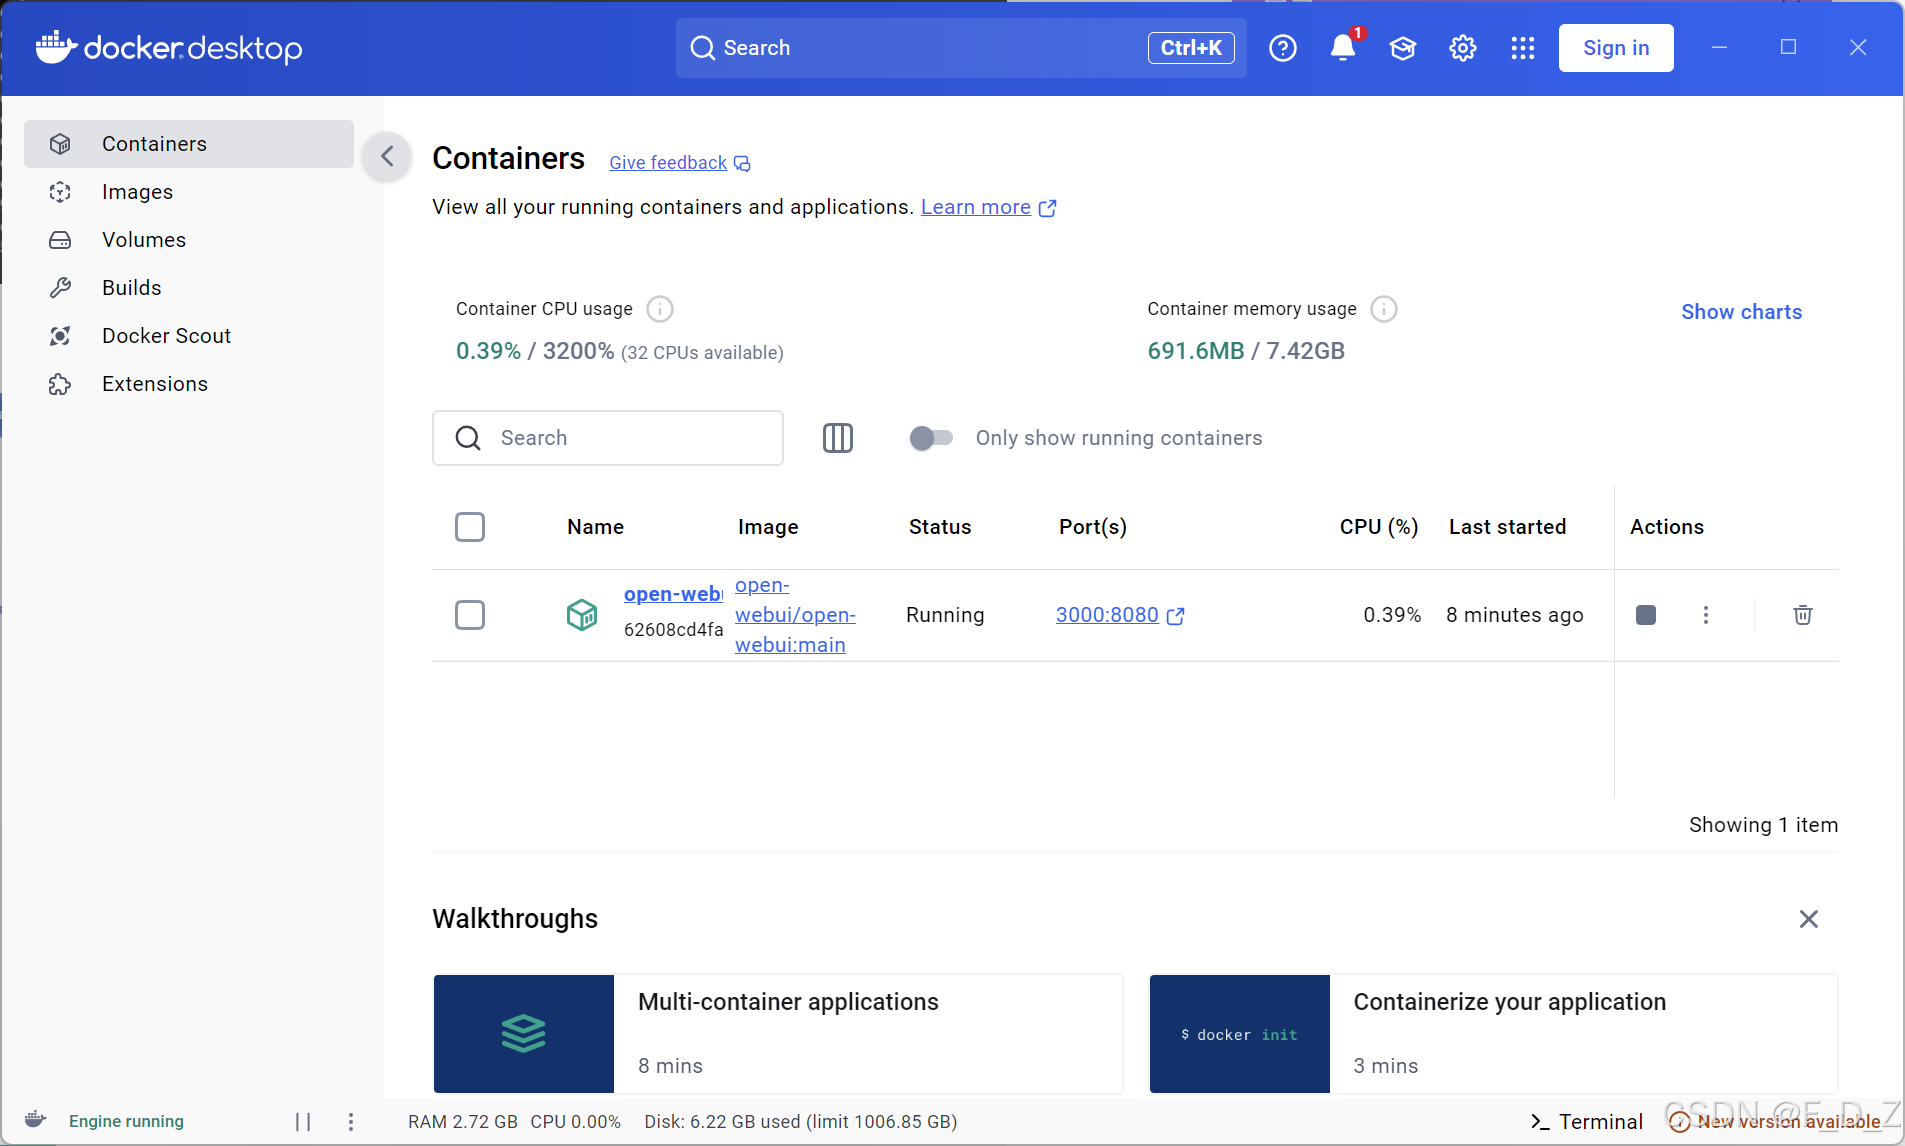Viewport: 1905px width, 1146px height.
Task: Open the Terminal panel
Action: click(x=1586, y=1122)
